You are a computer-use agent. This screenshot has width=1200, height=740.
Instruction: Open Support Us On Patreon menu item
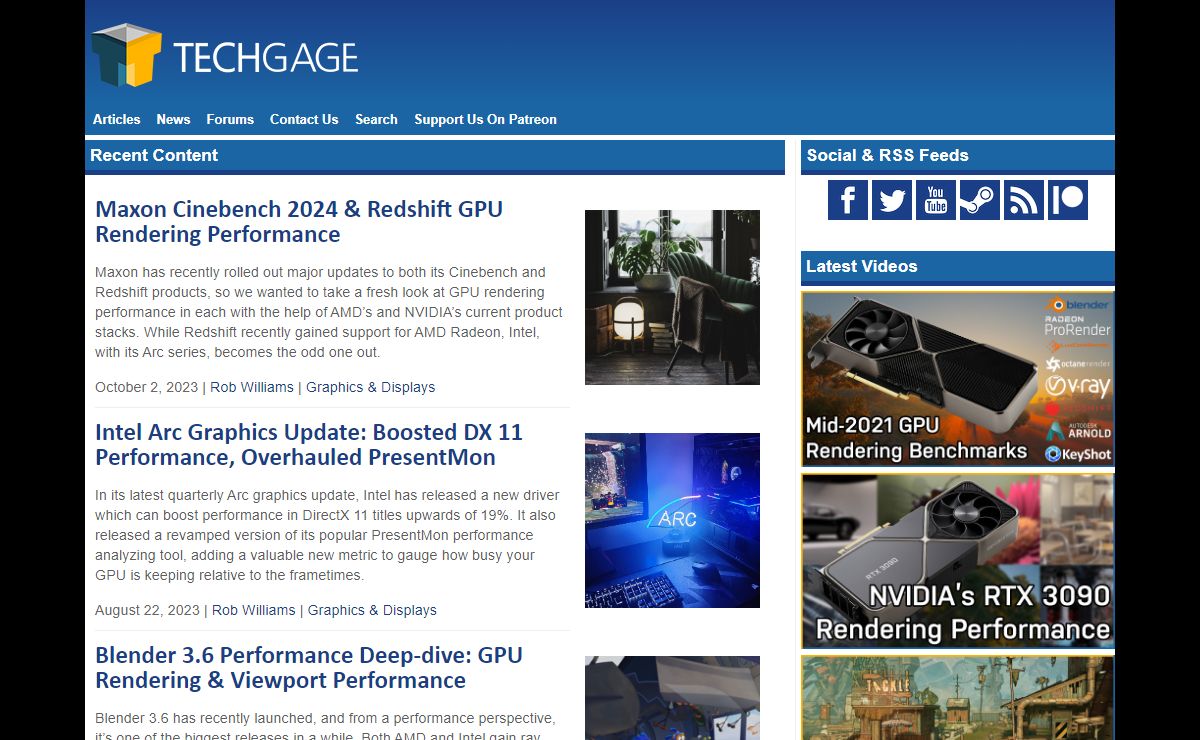click(x=486, y=119)
